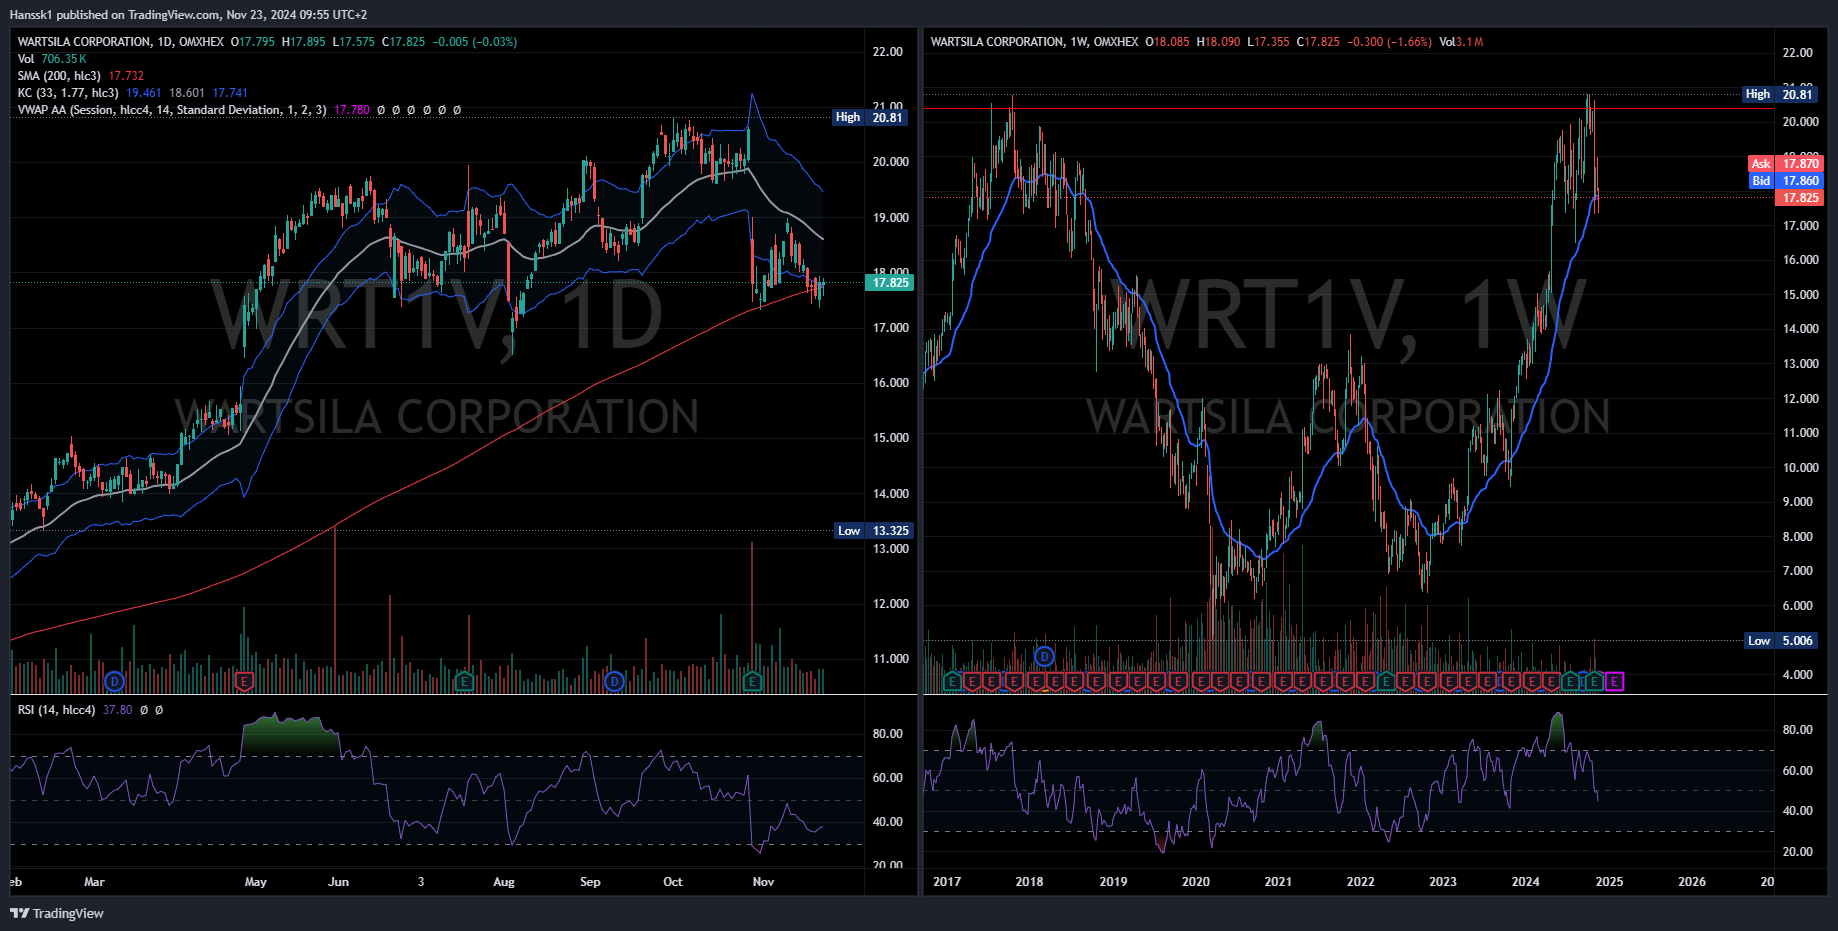Select the Low 5.006 label on the weekly chart
The height and width of the screenshot is (931, 1838).
[x=1780, y=641]
